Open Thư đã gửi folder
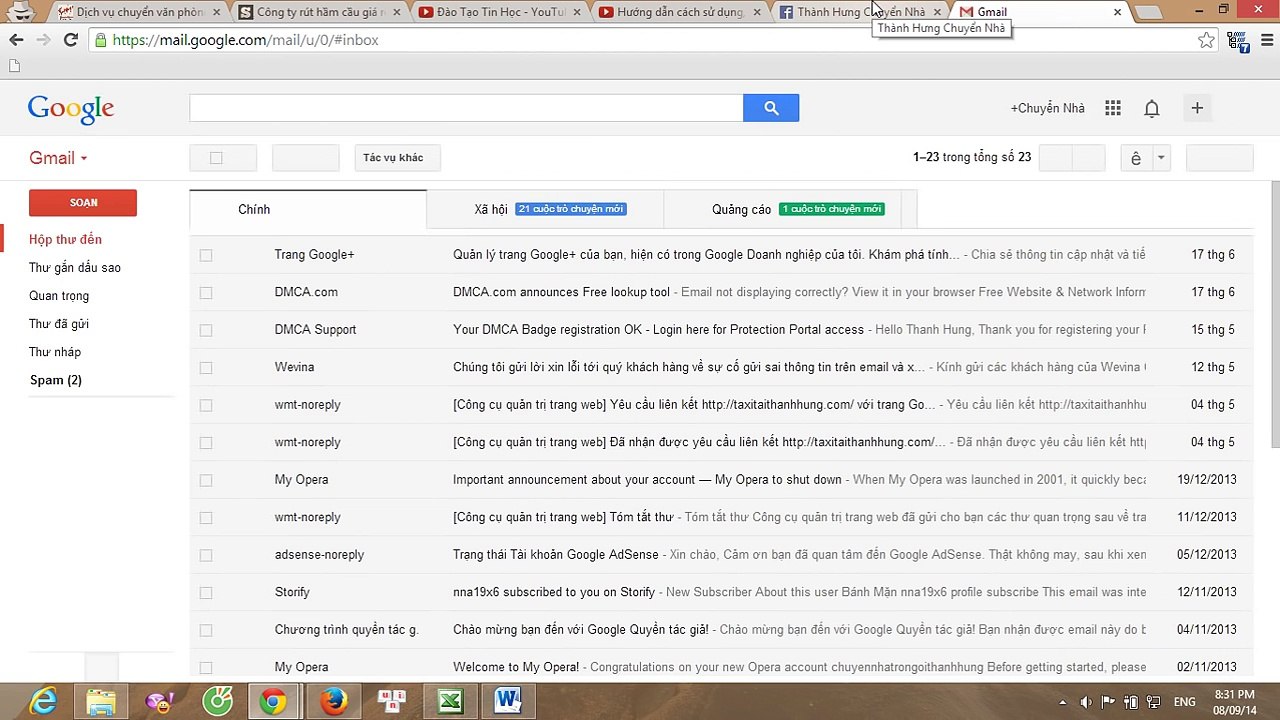 click(x=59, y=324)
